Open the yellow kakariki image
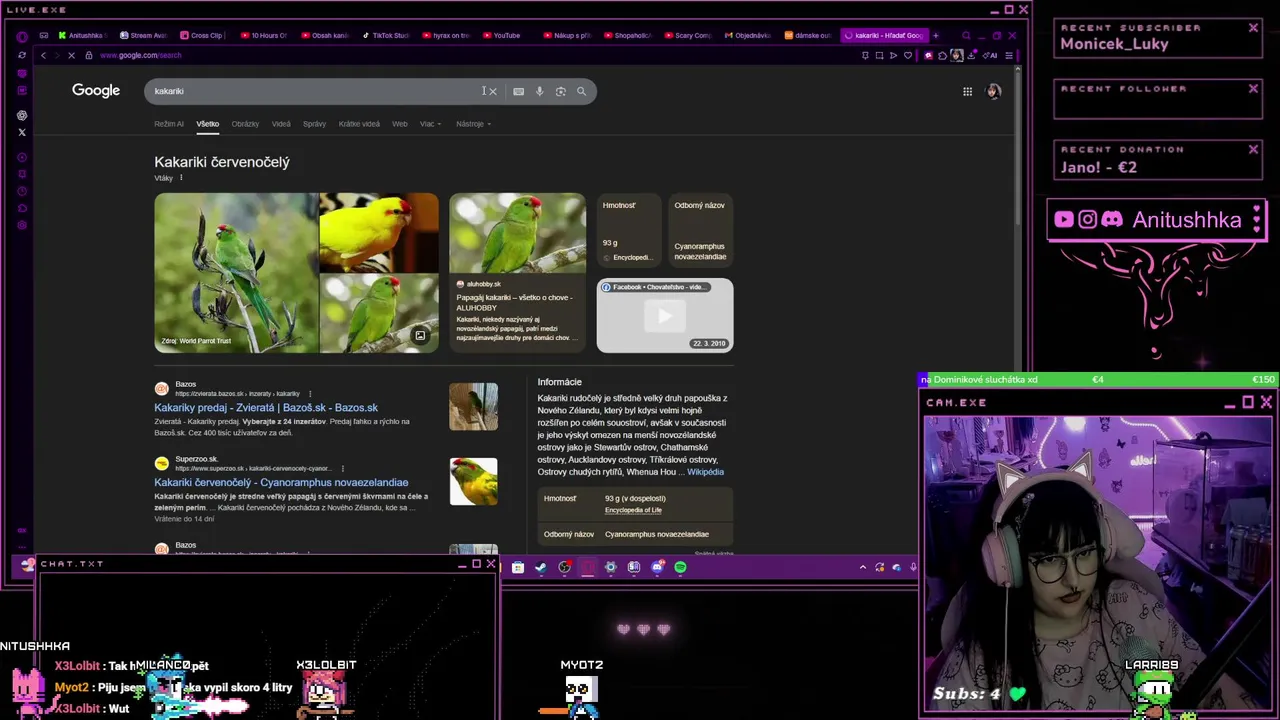This screenshot has width=1280, height=720. 378,232
